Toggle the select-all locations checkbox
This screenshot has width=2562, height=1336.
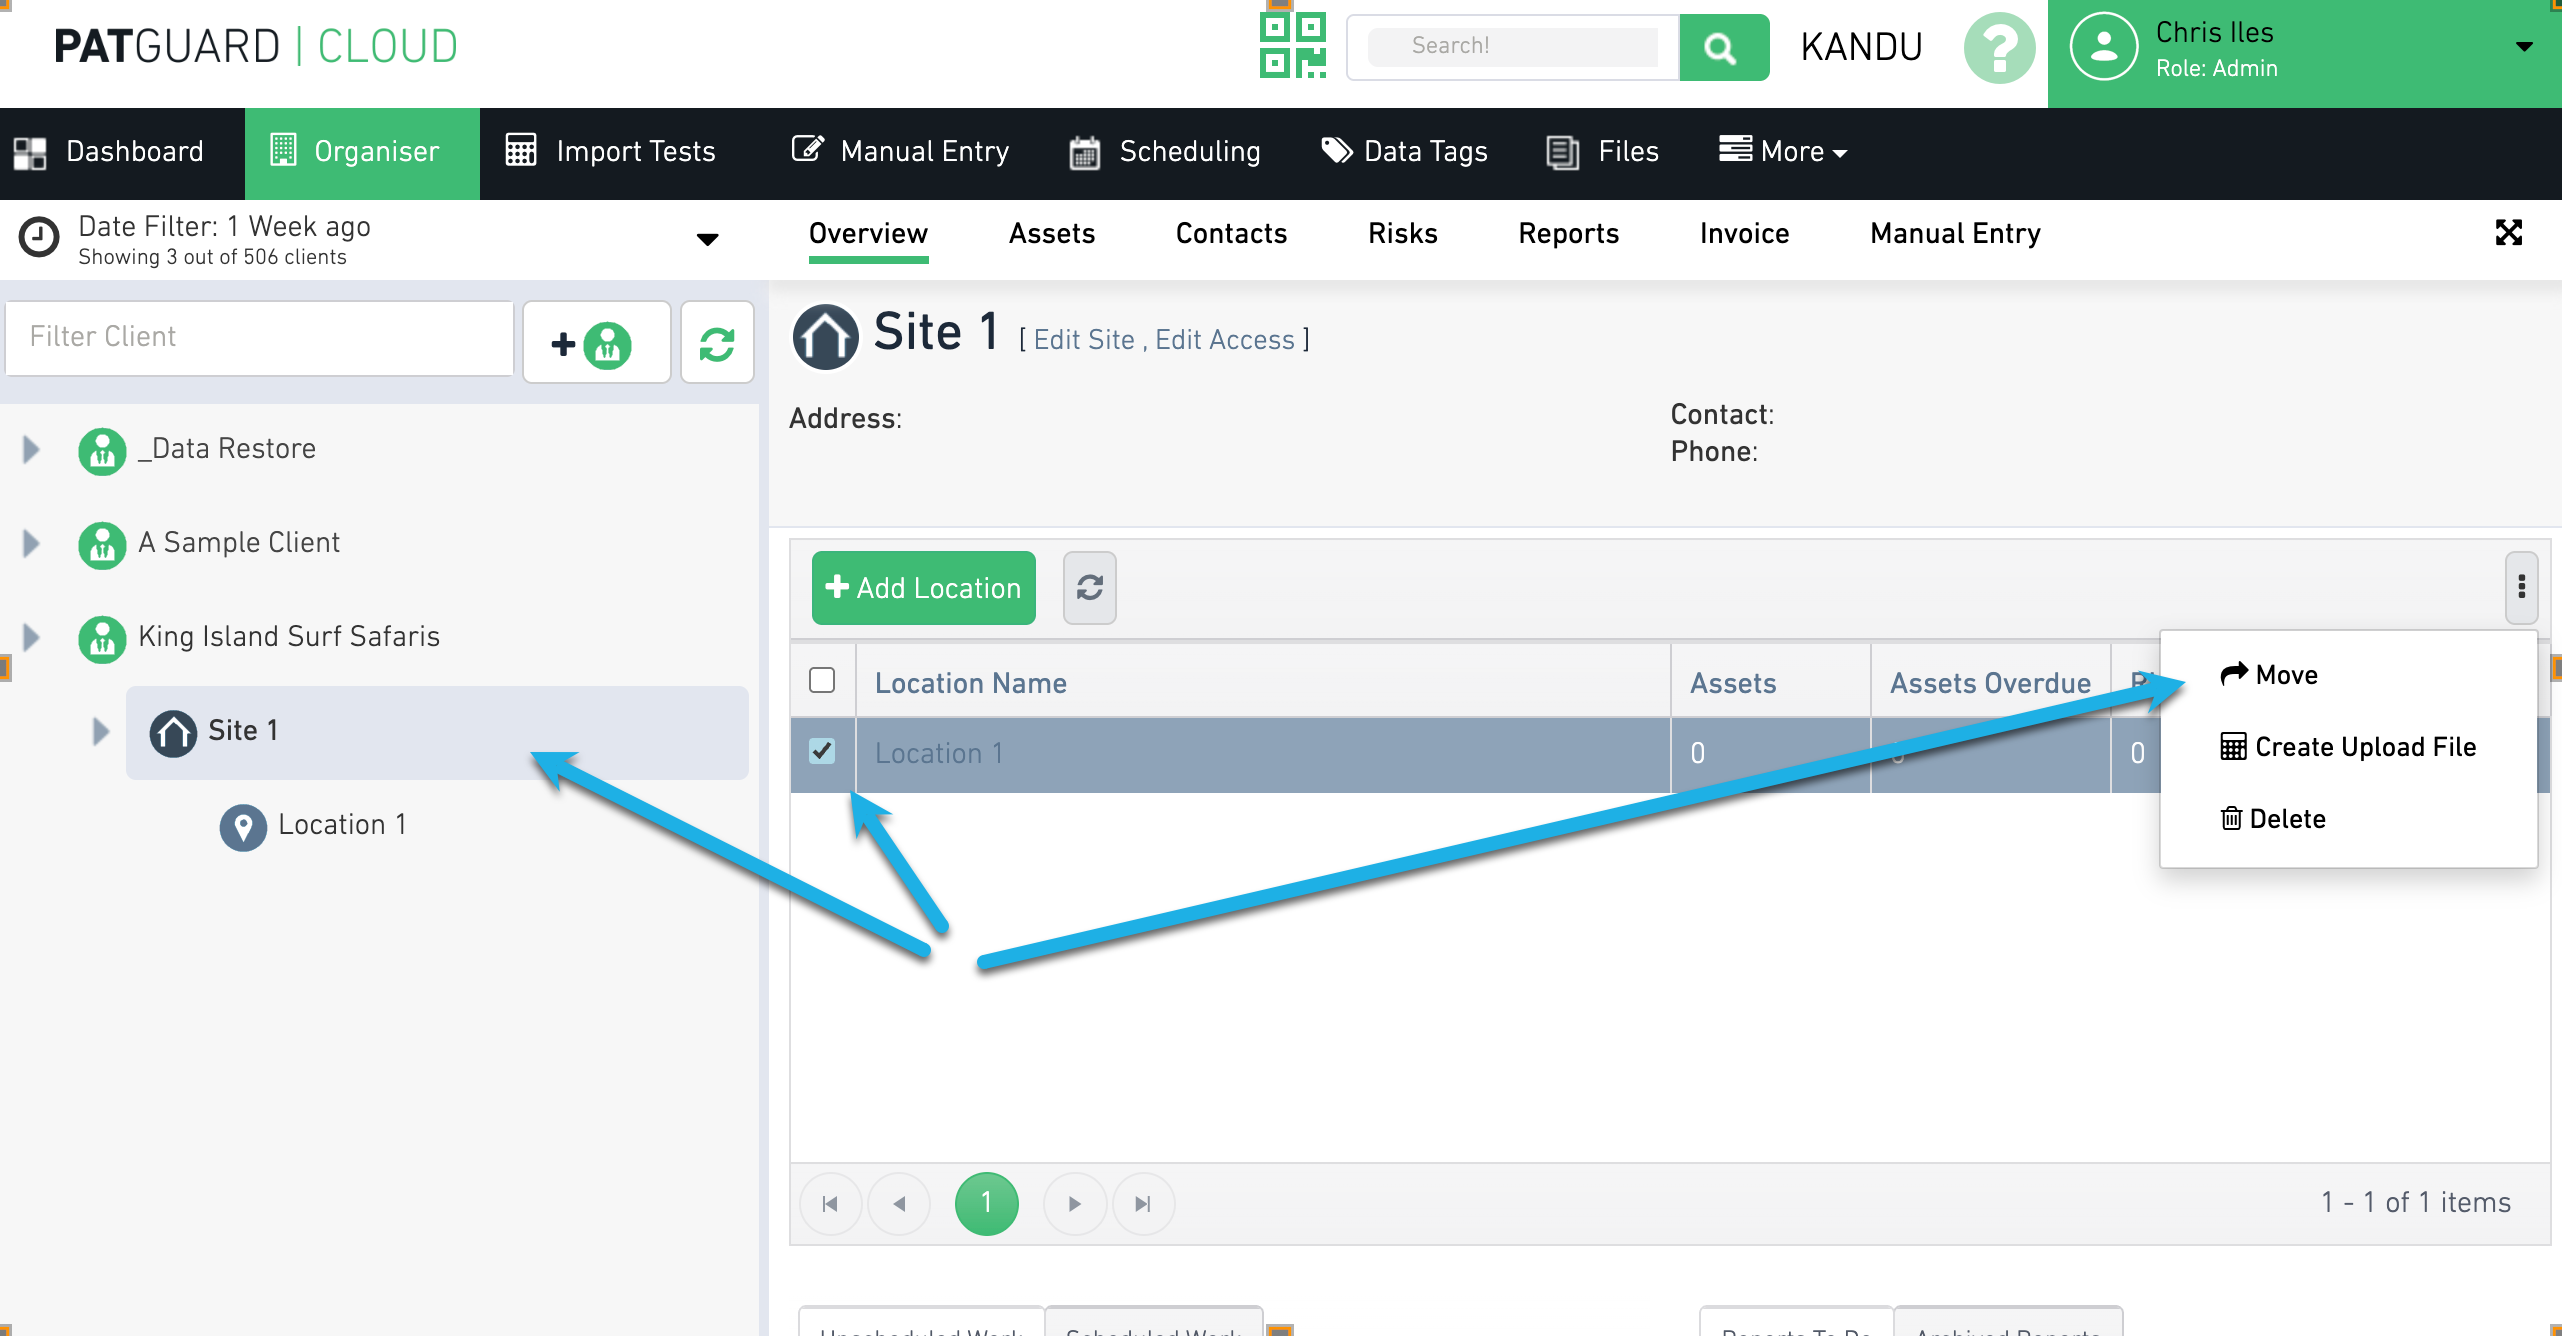point(822,680)
